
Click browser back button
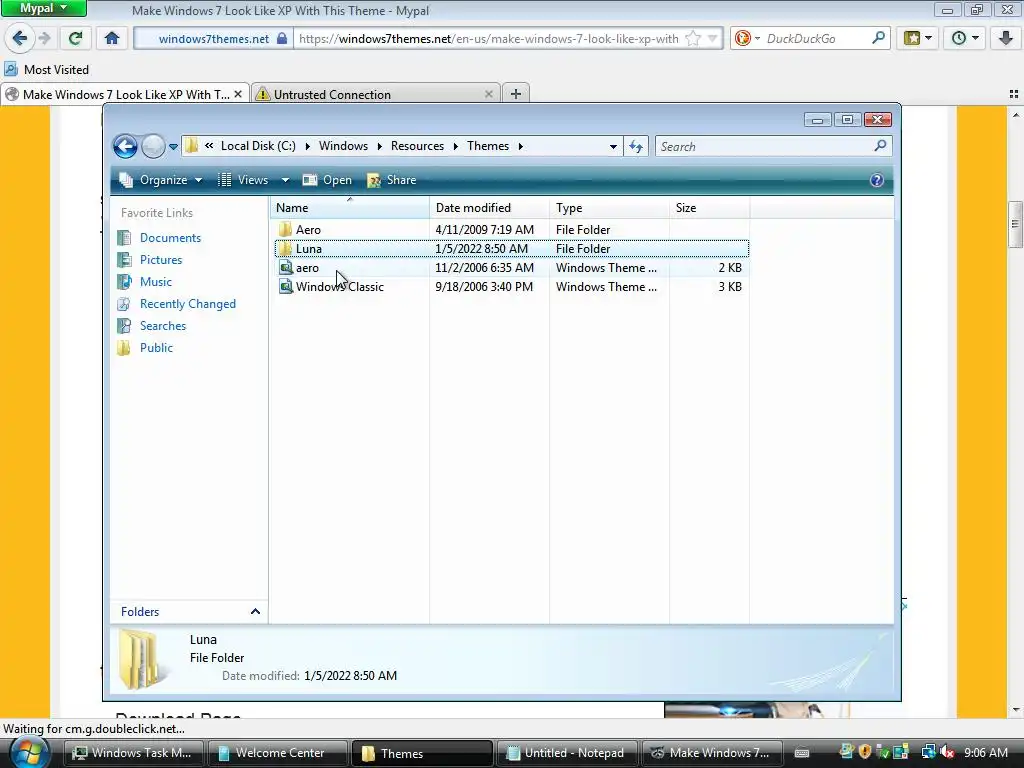20,39
